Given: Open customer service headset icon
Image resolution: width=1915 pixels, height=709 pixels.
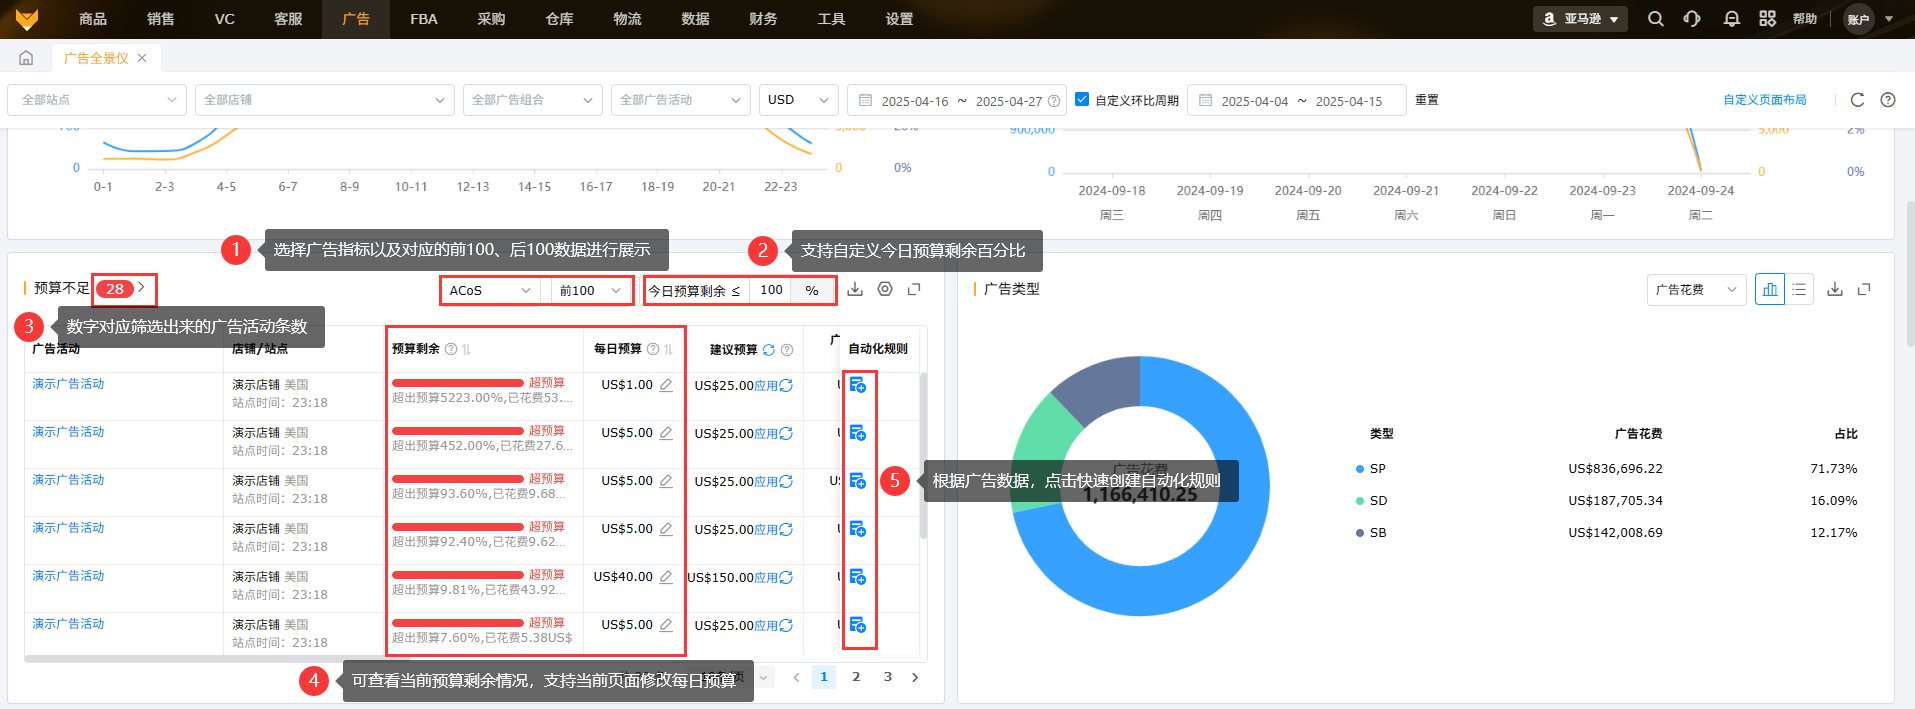Looking at the screenshot, I should click(x=1692, y=19).
